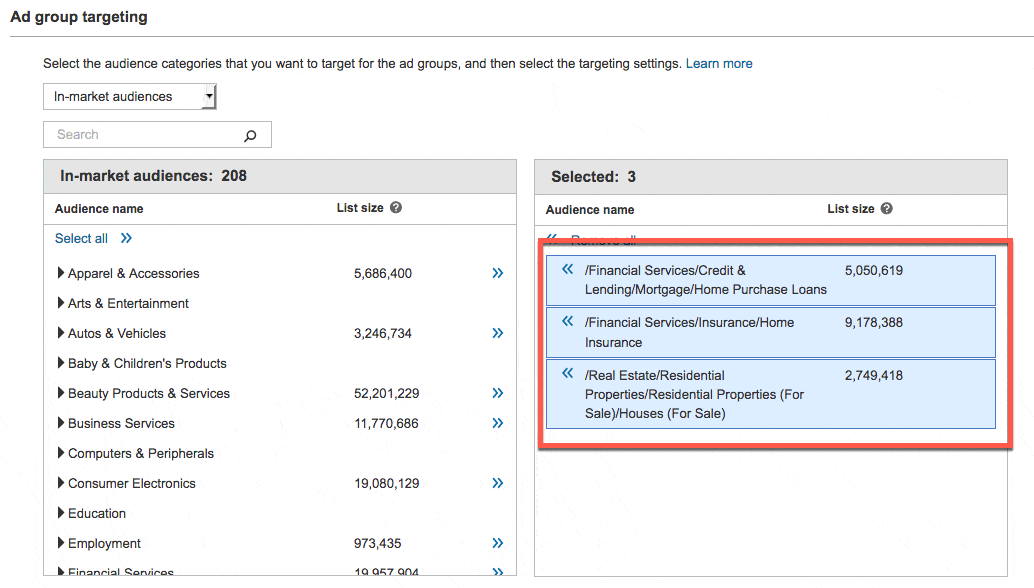Image resolution: width=1034 pixels, height=588 pixels.
Task: Expand the Arts & Entertainment category
Action: pos(61,303)
